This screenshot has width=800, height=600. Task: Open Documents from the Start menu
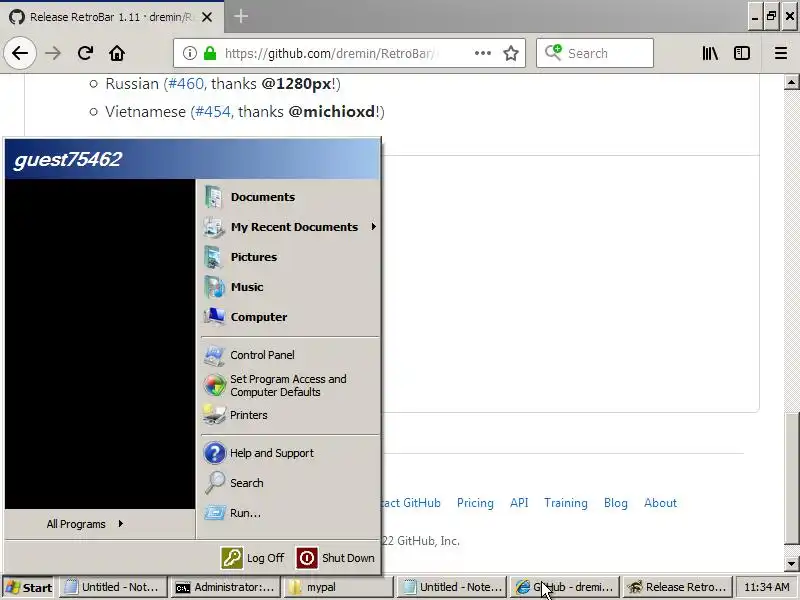[x=289, y=197]
